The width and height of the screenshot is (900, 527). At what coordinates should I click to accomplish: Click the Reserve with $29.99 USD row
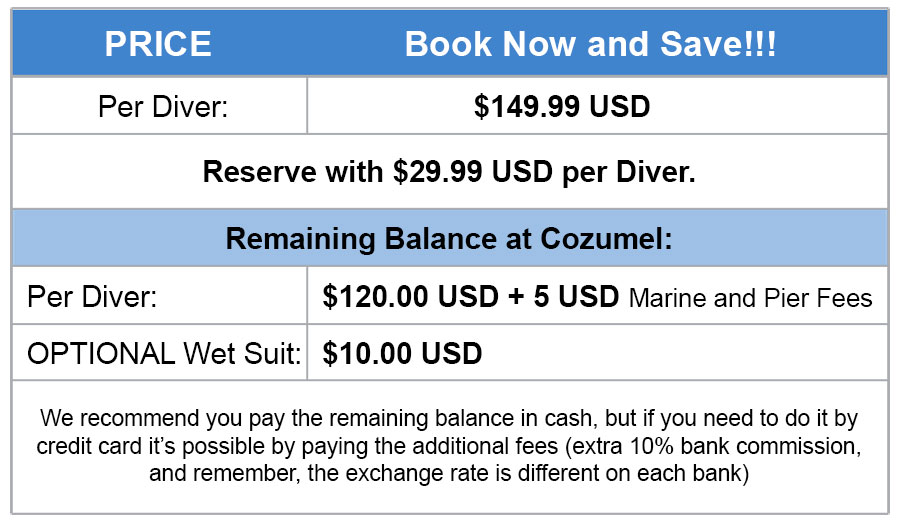click(x=449, y=171)
